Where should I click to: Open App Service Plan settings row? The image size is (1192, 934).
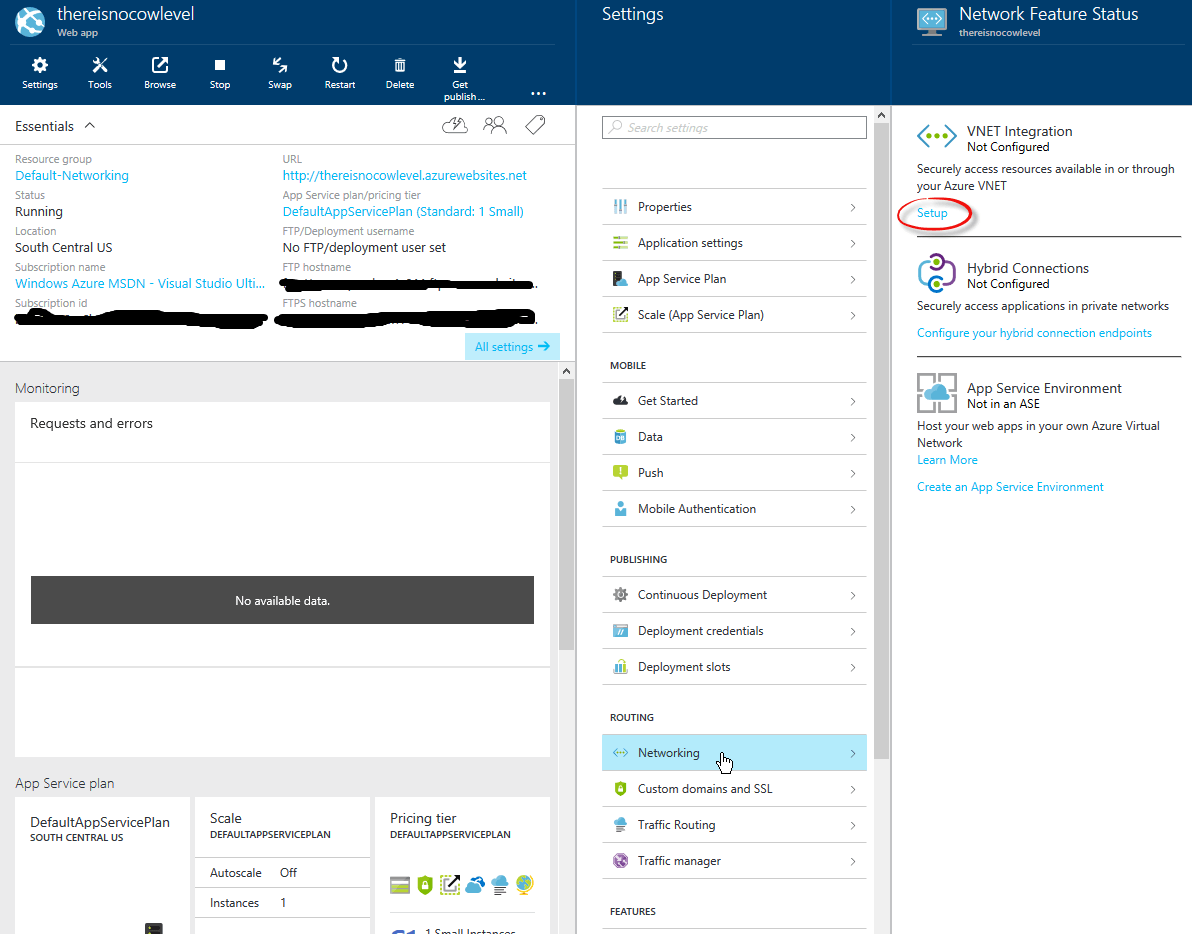click(x=734, y=279)
